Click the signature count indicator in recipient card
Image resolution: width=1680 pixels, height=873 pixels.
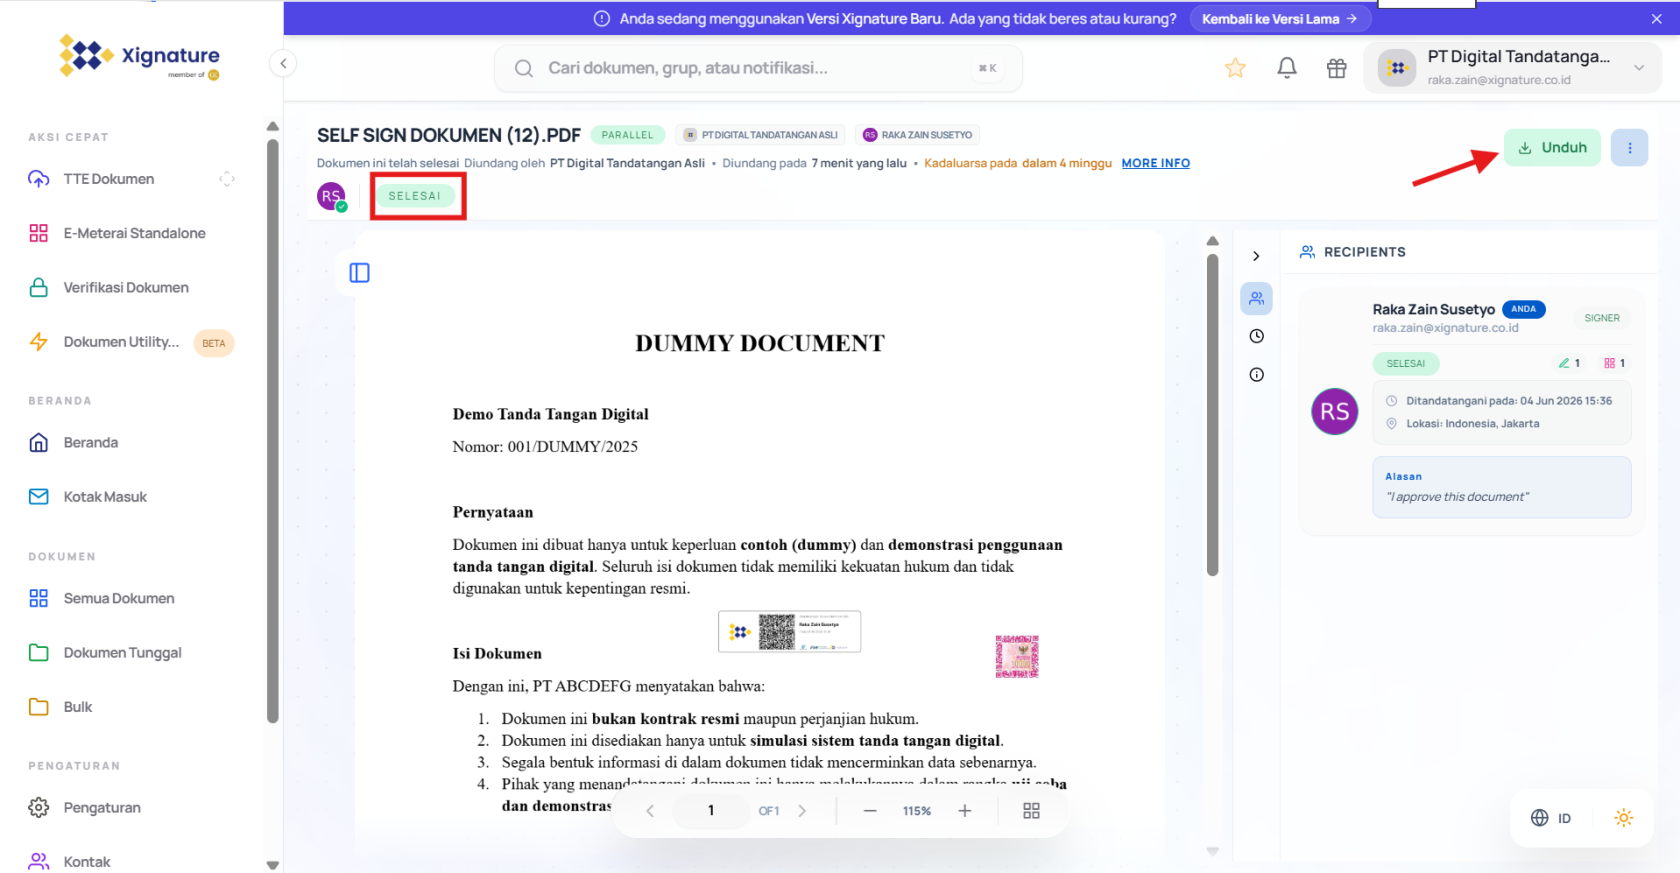[x=1569, y=363]
